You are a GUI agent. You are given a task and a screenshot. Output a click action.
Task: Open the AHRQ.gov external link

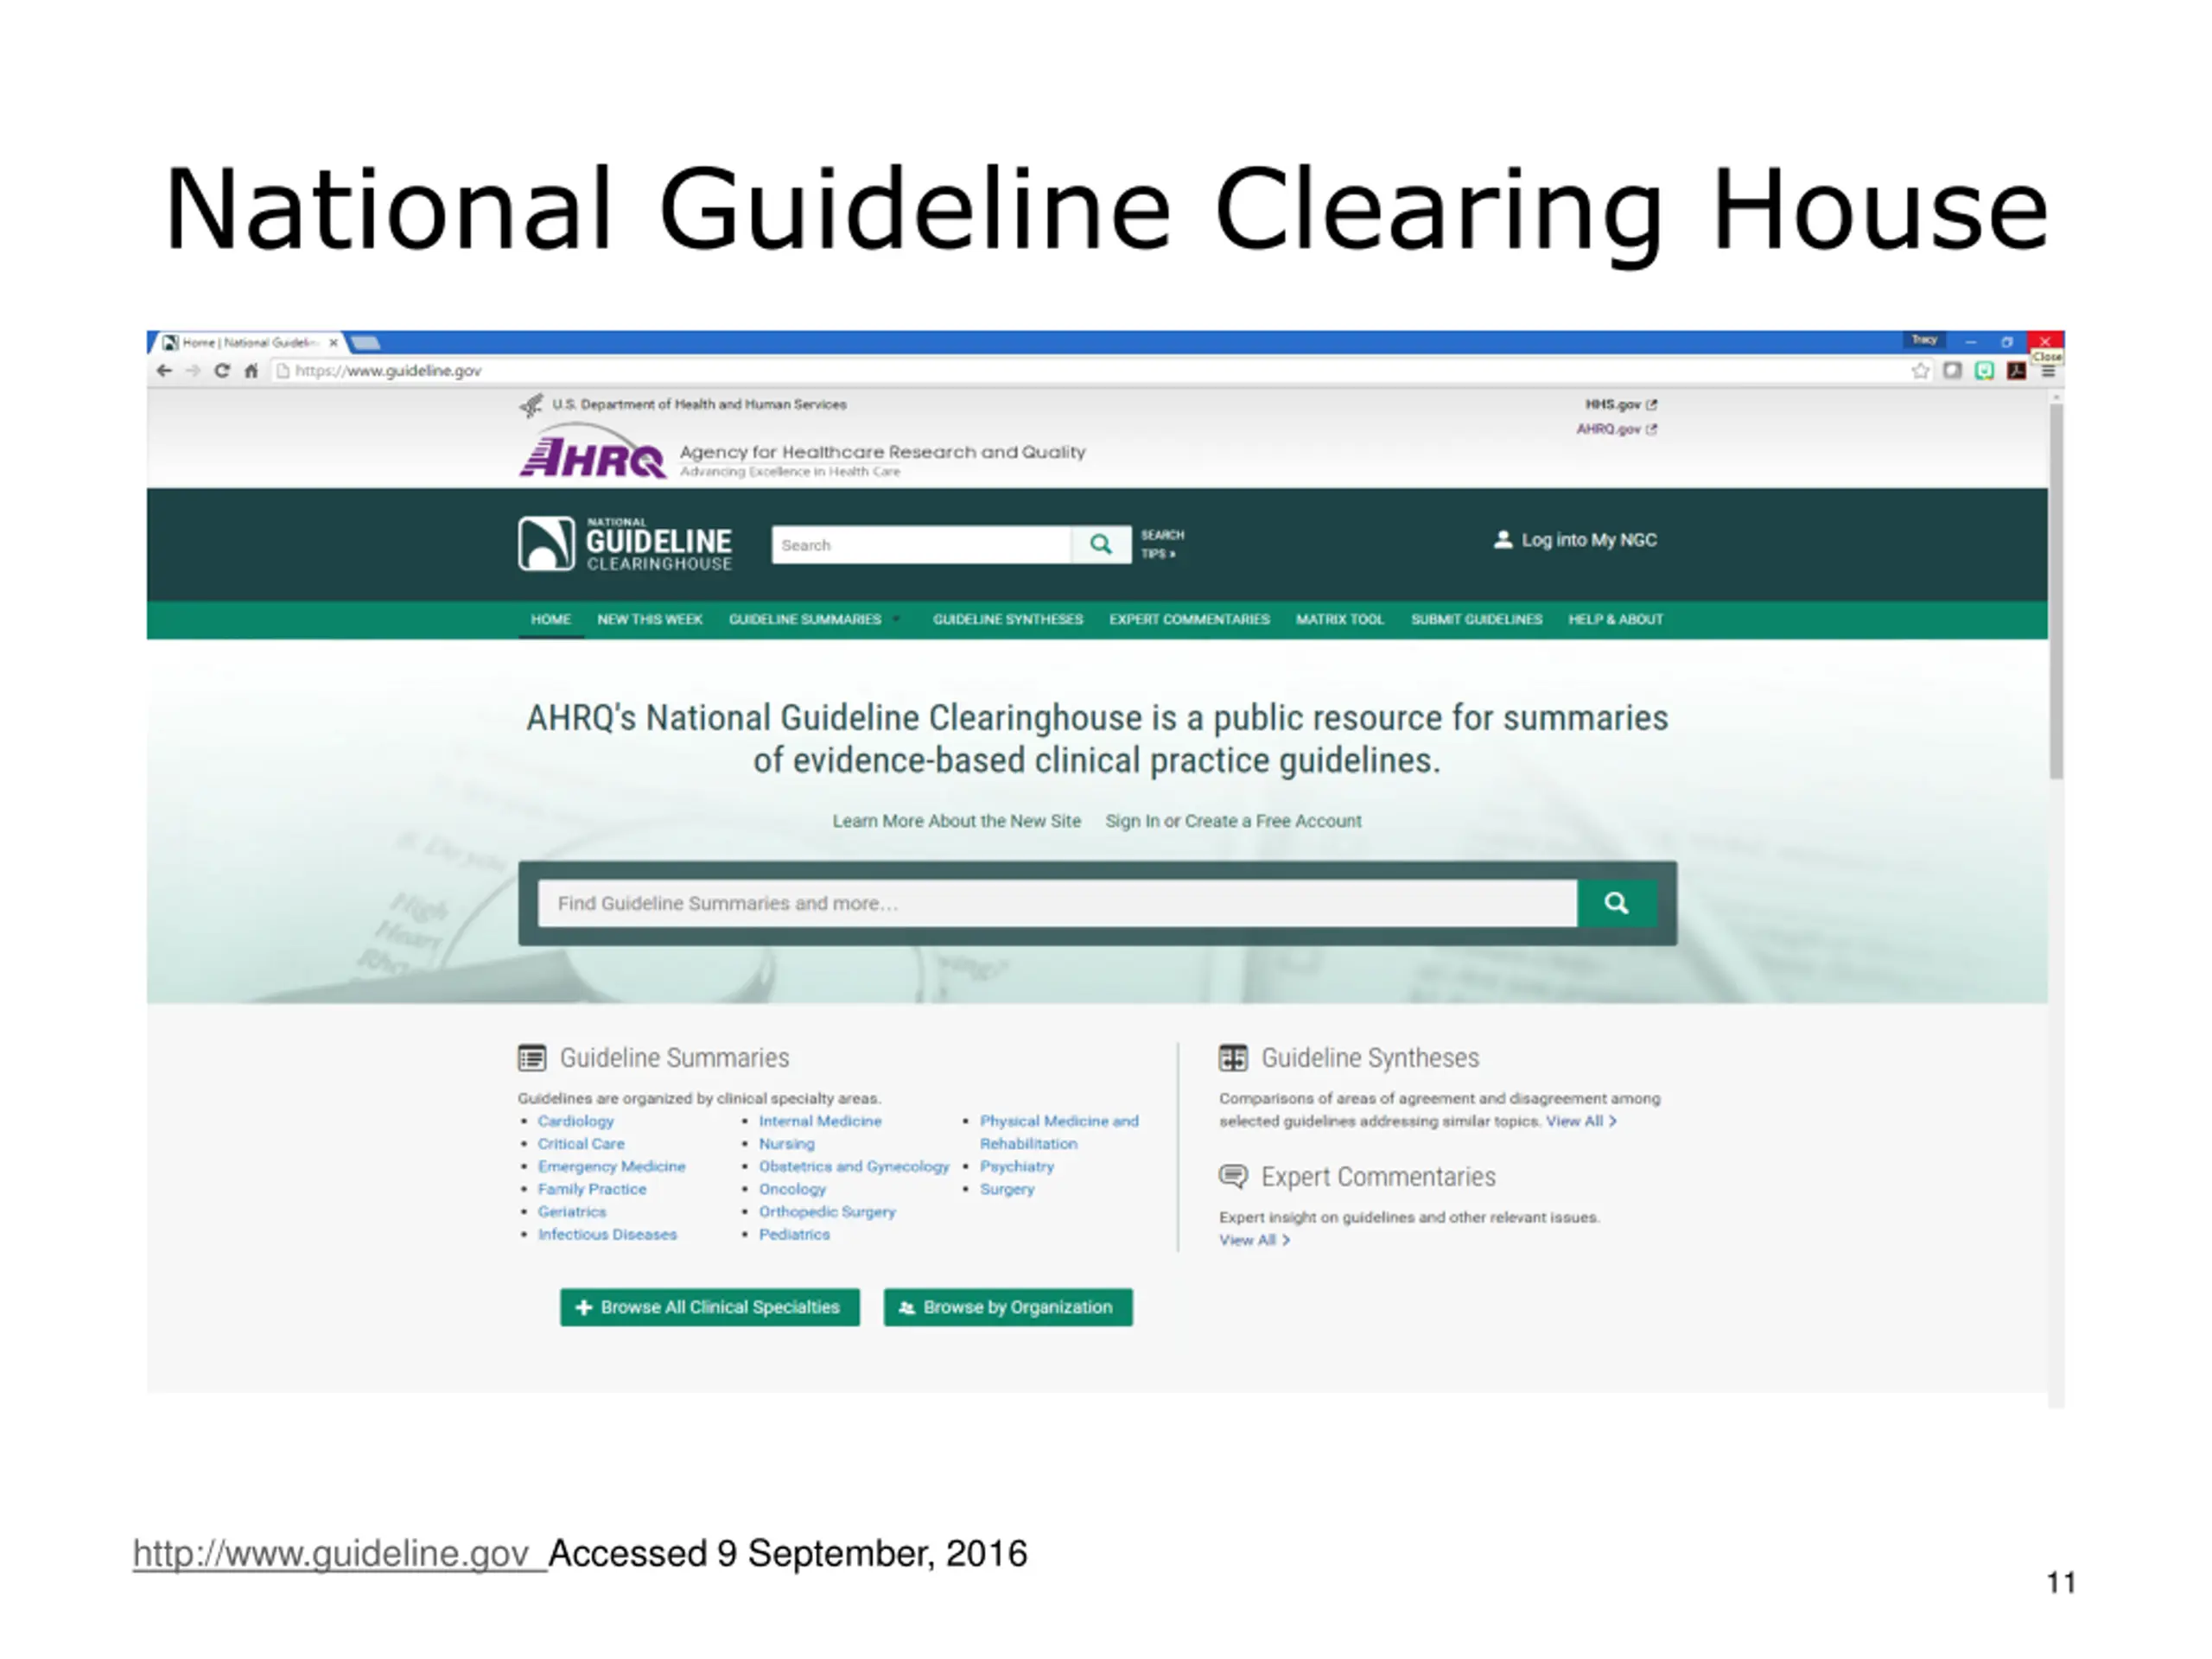click(x=1616, y=429)
